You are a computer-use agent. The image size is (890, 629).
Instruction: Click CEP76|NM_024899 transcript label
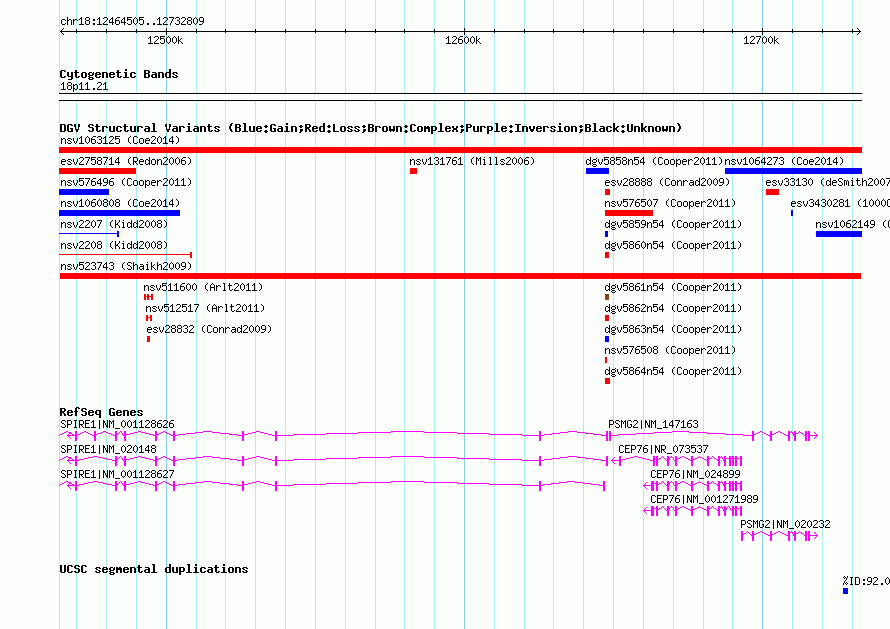(x=695, y=474)
